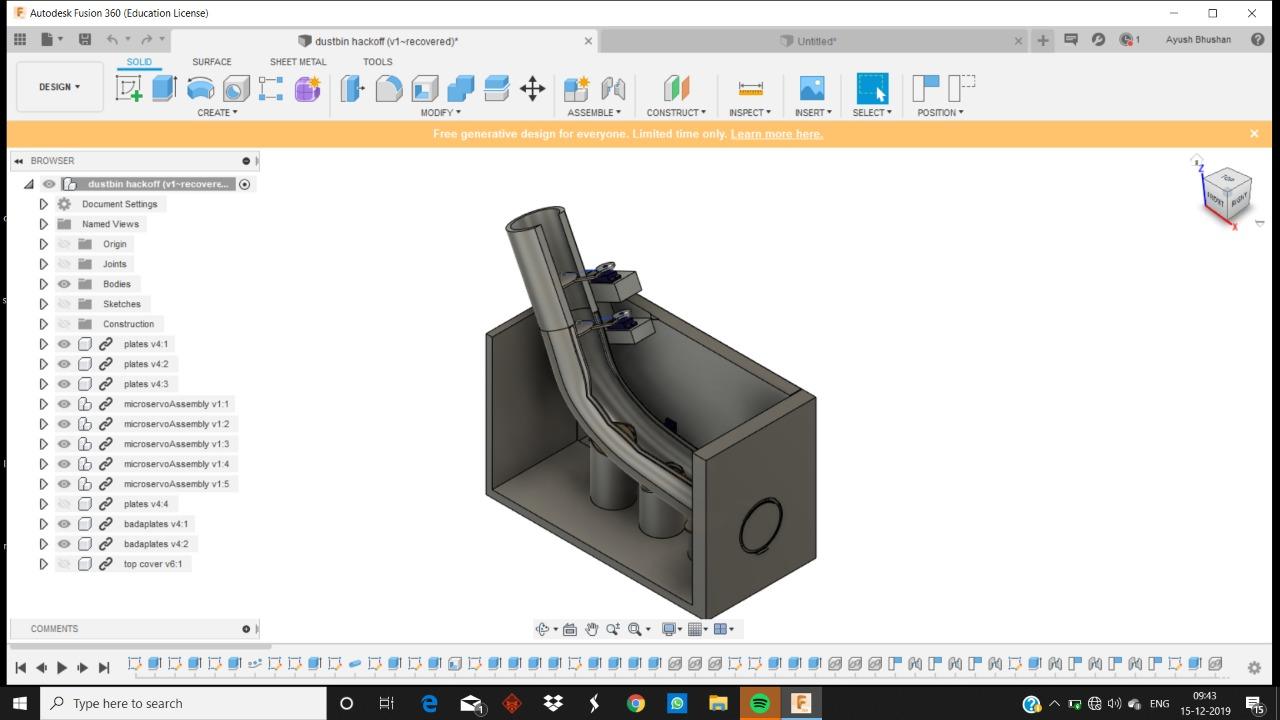Click the Joint tool icon
The height and width of the screenshot is (720, 1280).
click(x=613, y=88)
